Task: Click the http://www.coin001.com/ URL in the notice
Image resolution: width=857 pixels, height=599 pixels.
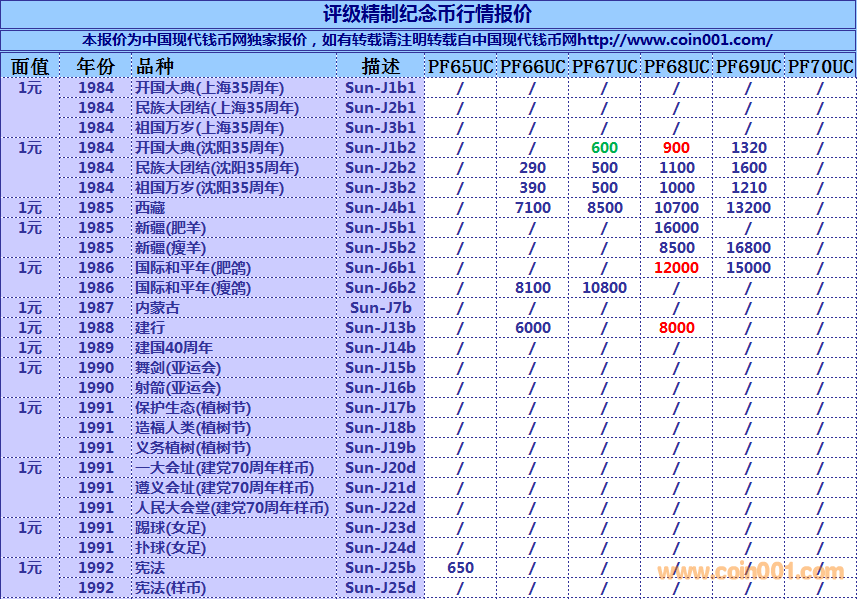Action: (x=675, y=40)
